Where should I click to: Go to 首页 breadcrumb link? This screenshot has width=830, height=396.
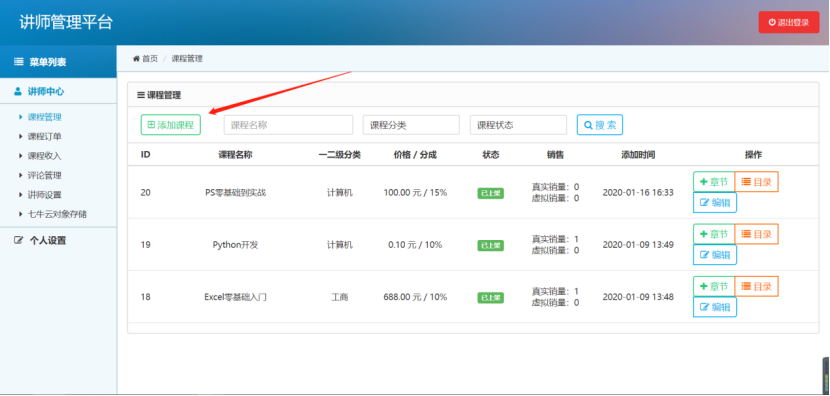[x=150, y=59]
